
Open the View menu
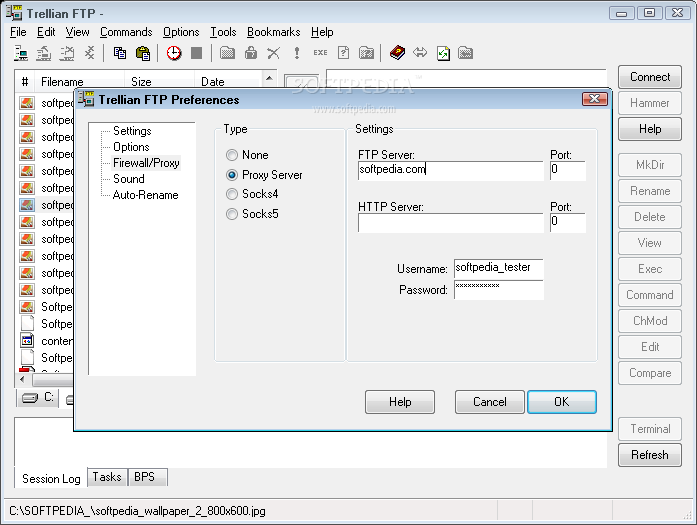point(77,32)
